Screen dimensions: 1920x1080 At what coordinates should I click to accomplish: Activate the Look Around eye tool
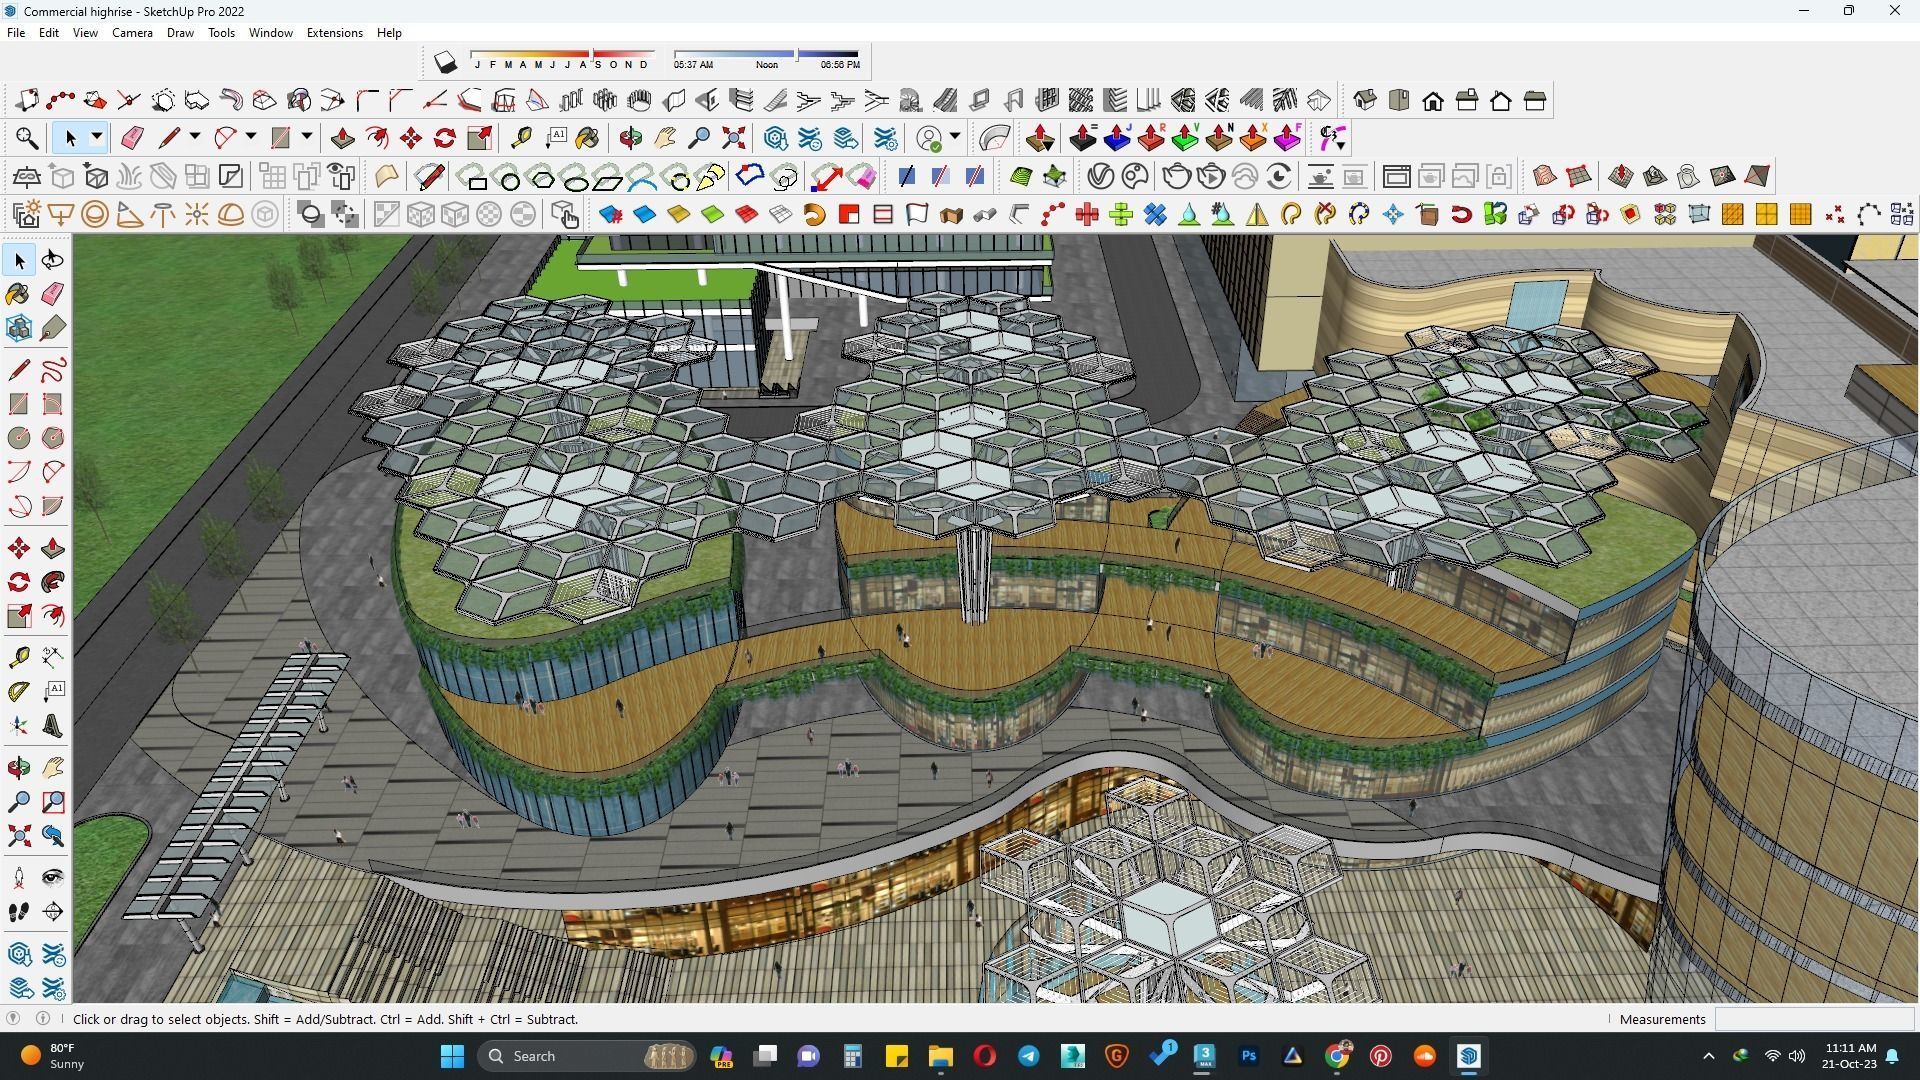tap(53, 878)
